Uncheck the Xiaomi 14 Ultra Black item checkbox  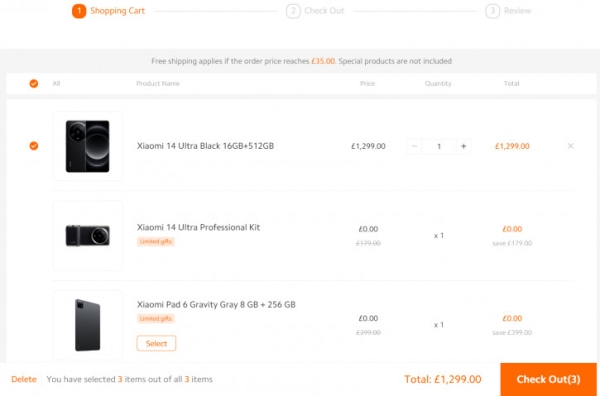(x=34, y=146)
